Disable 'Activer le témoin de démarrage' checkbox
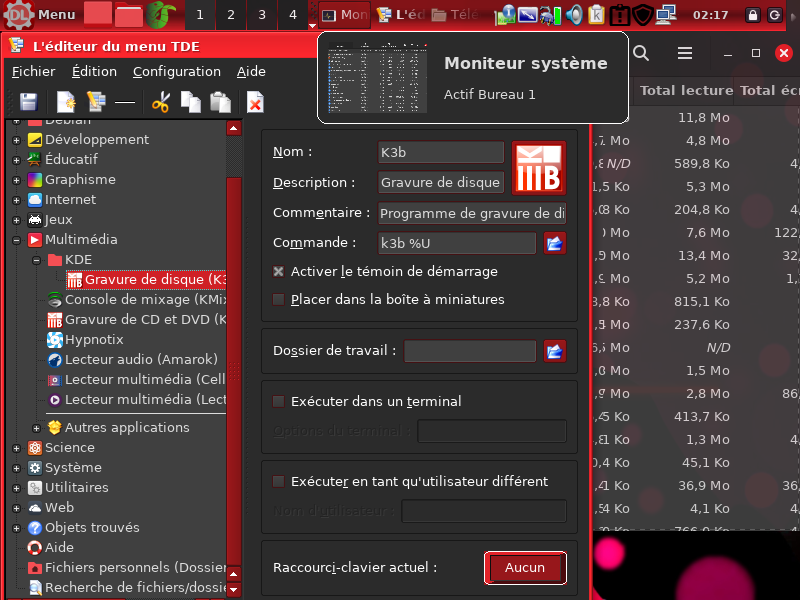 (279, 271)
